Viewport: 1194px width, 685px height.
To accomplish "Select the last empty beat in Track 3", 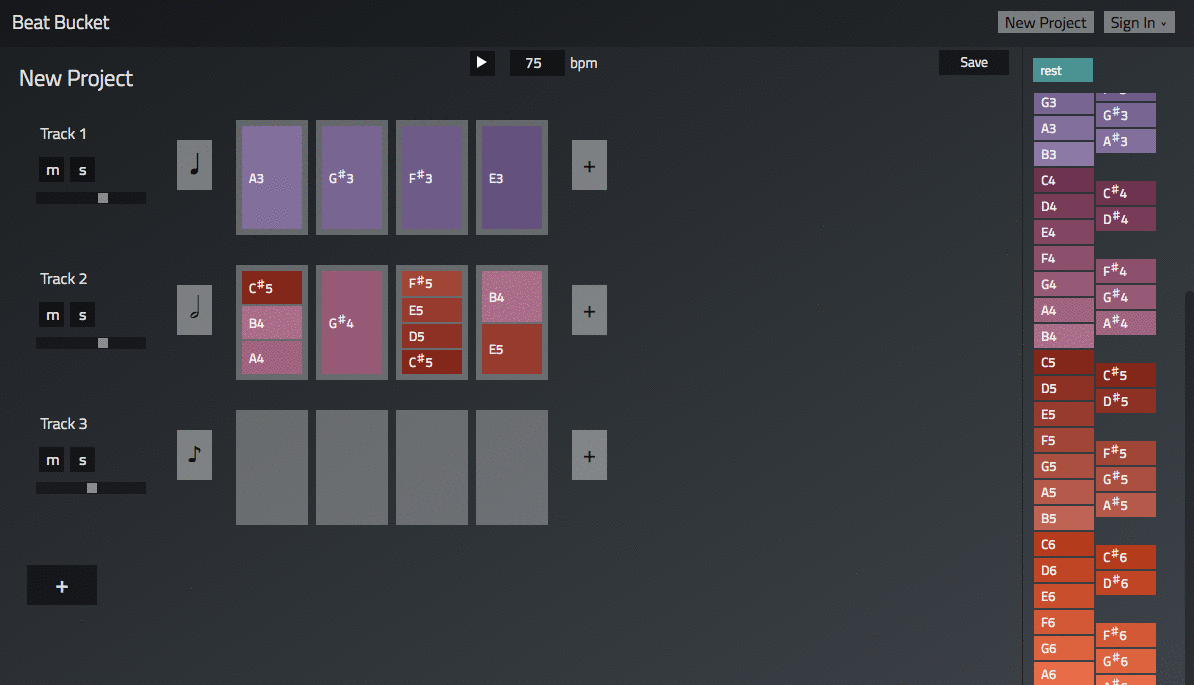I will point(512,467).
